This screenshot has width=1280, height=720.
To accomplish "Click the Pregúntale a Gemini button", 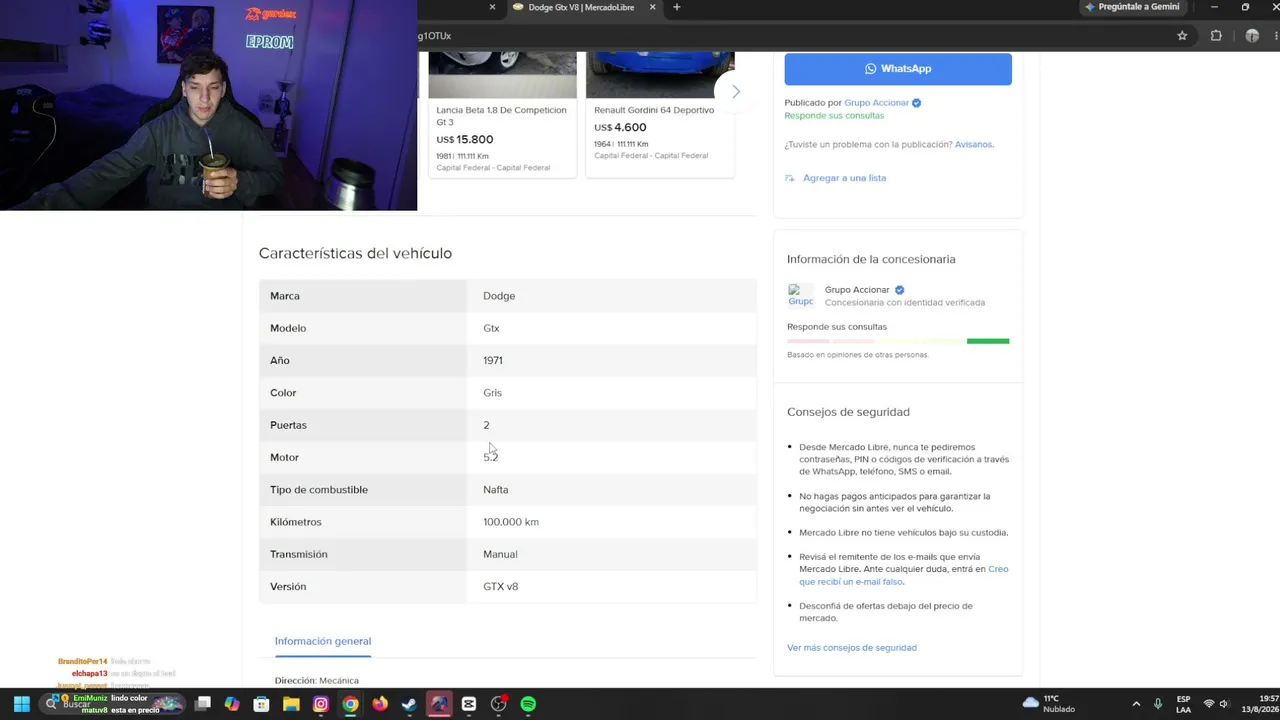I will 1133,7.
